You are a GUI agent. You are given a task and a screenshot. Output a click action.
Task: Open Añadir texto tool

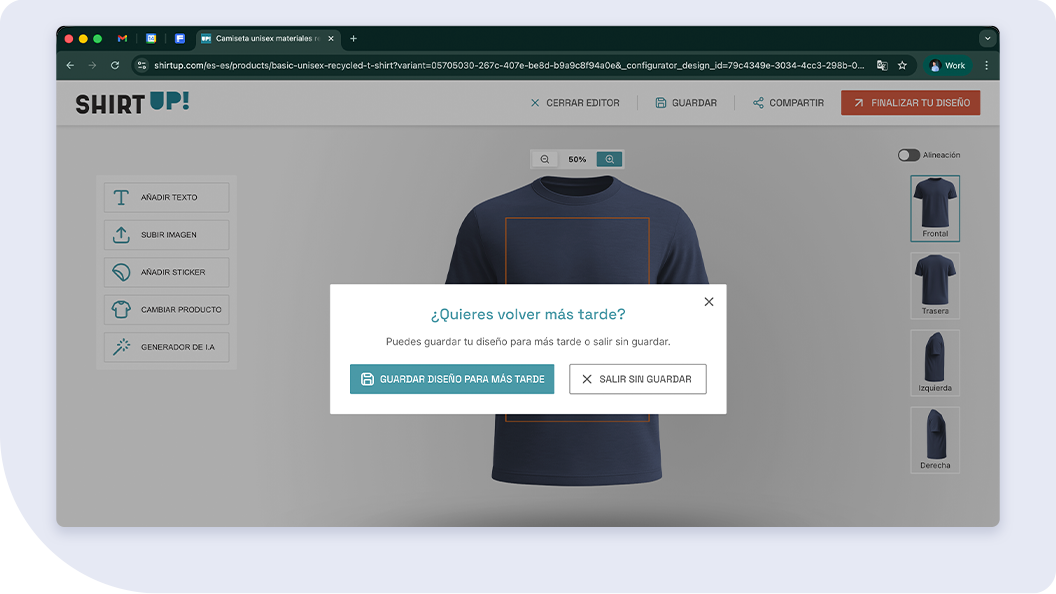[x=166, y=197]
